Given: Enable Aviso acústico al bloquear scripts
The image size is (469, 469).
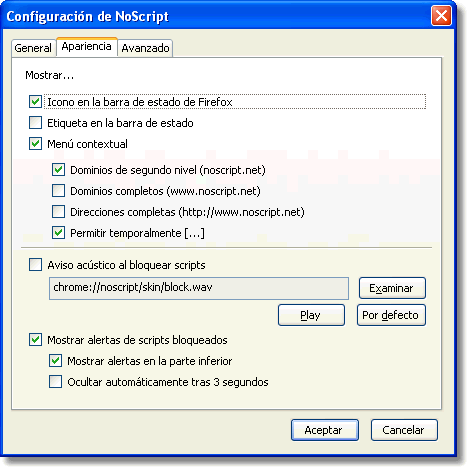Looking at the screenshot, I should [x=35, y=265].
